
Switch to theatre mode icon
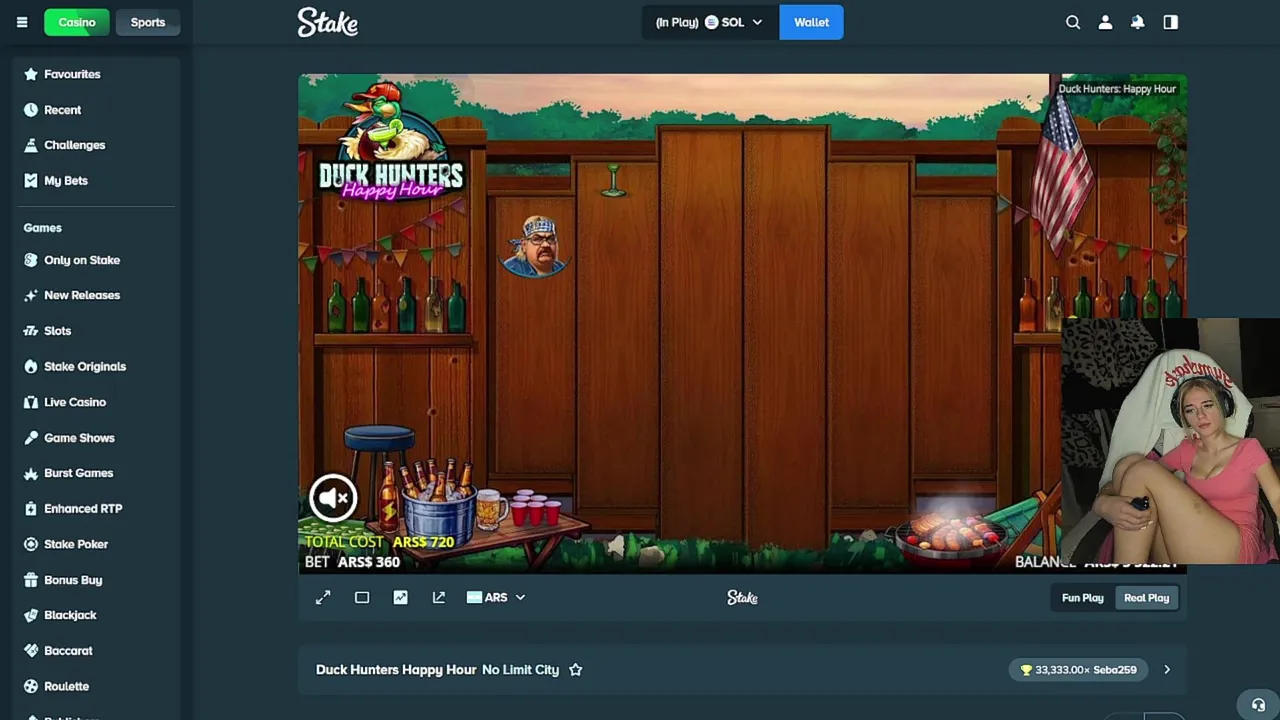pos(362,597)
